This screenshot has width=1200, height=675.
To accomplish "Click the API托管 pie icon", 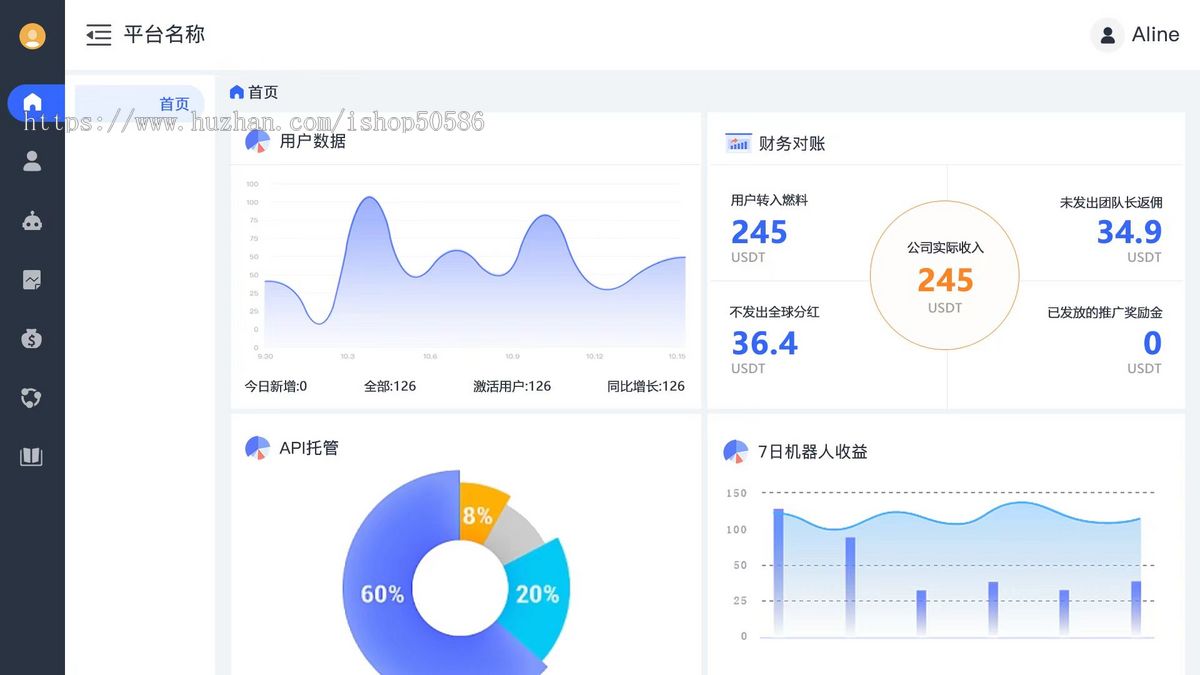I will pos(258,448).
